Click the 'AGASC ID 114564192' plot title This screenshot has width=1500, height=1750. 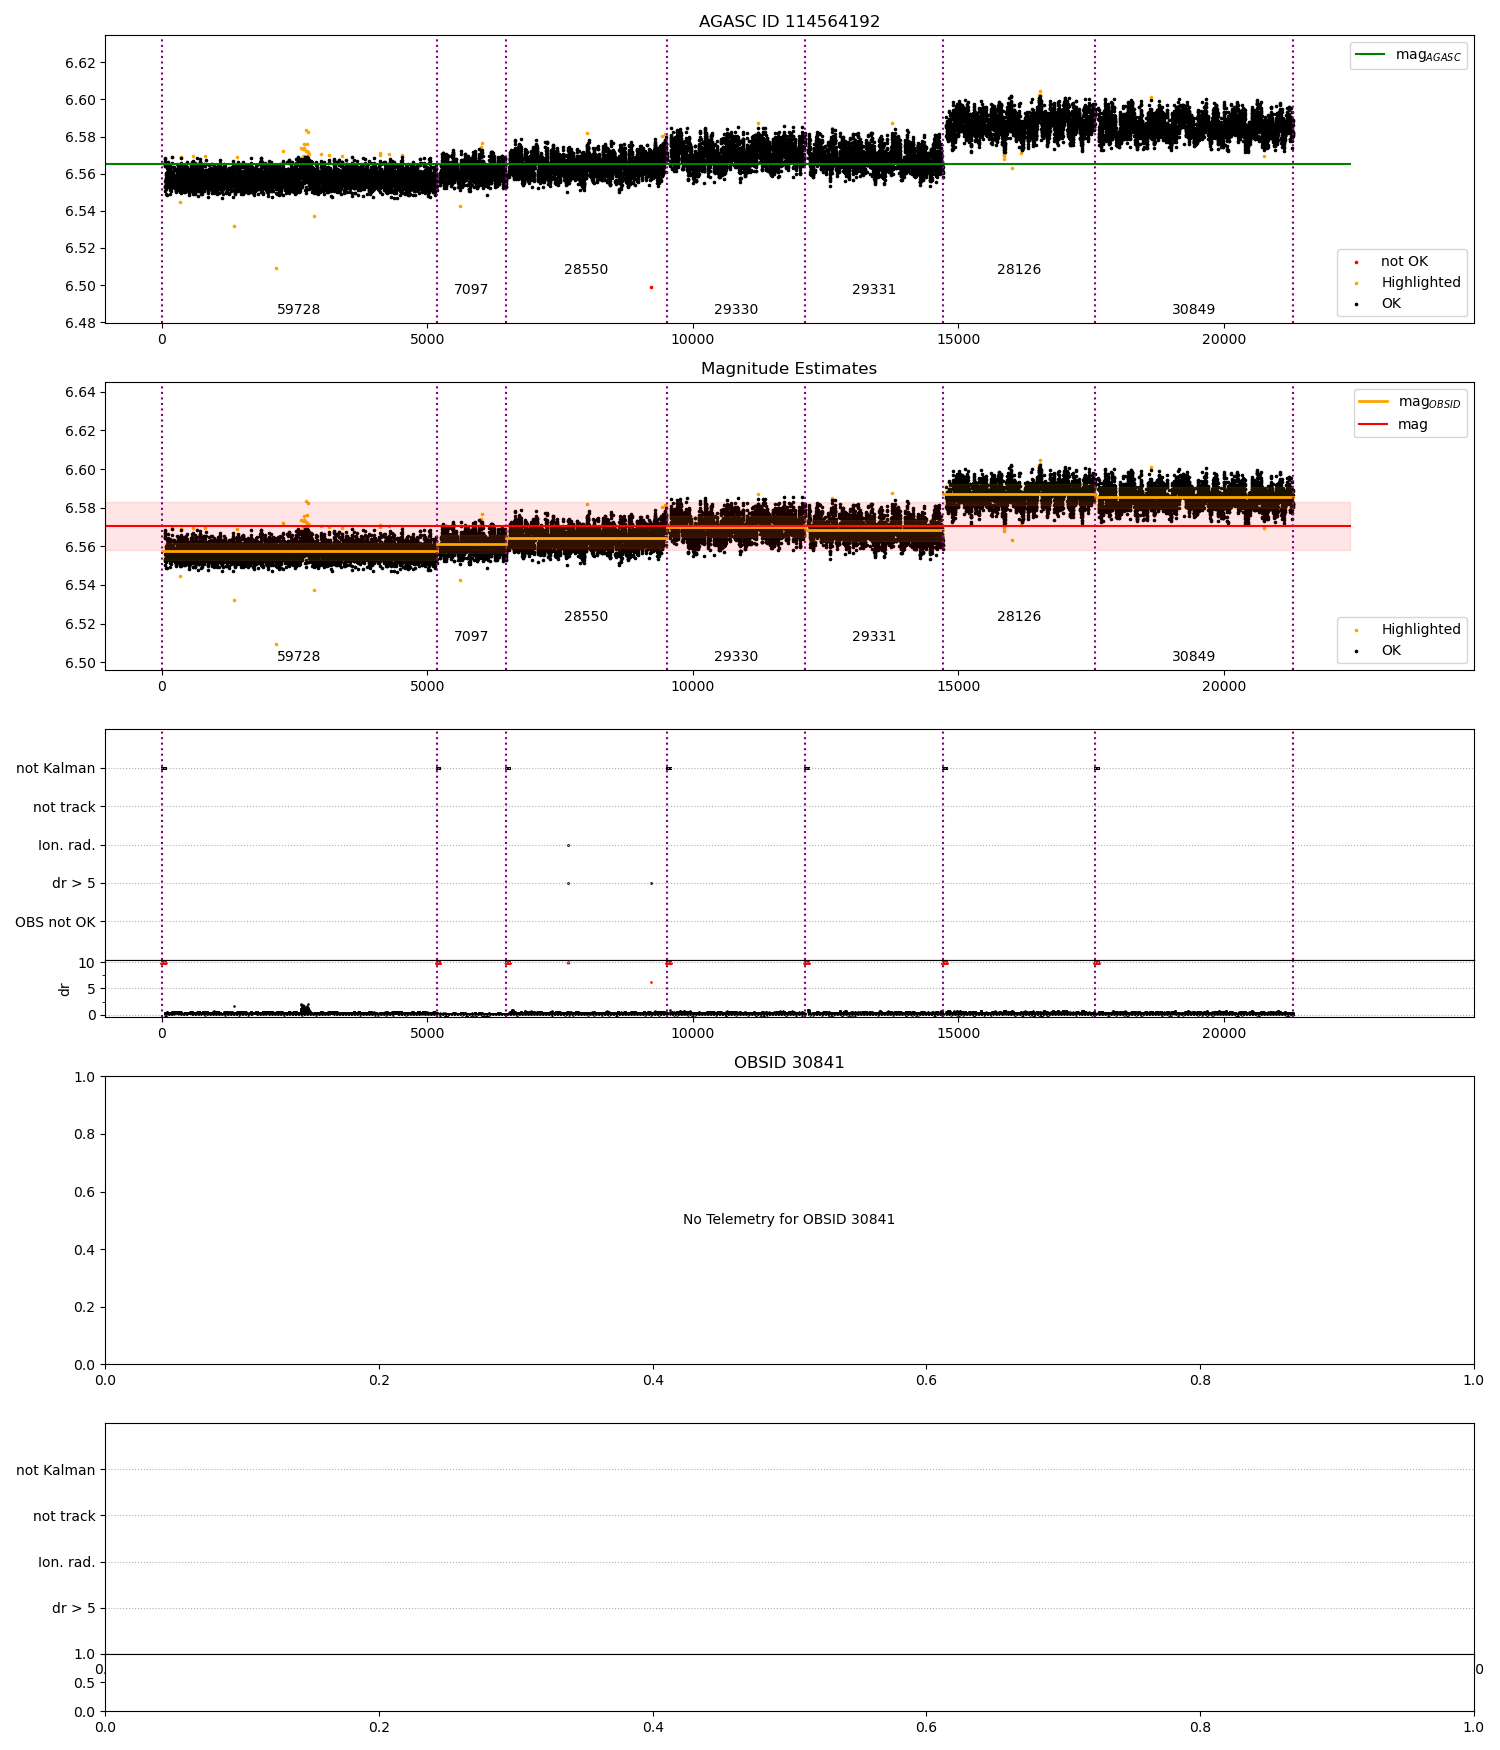point(789,22)
